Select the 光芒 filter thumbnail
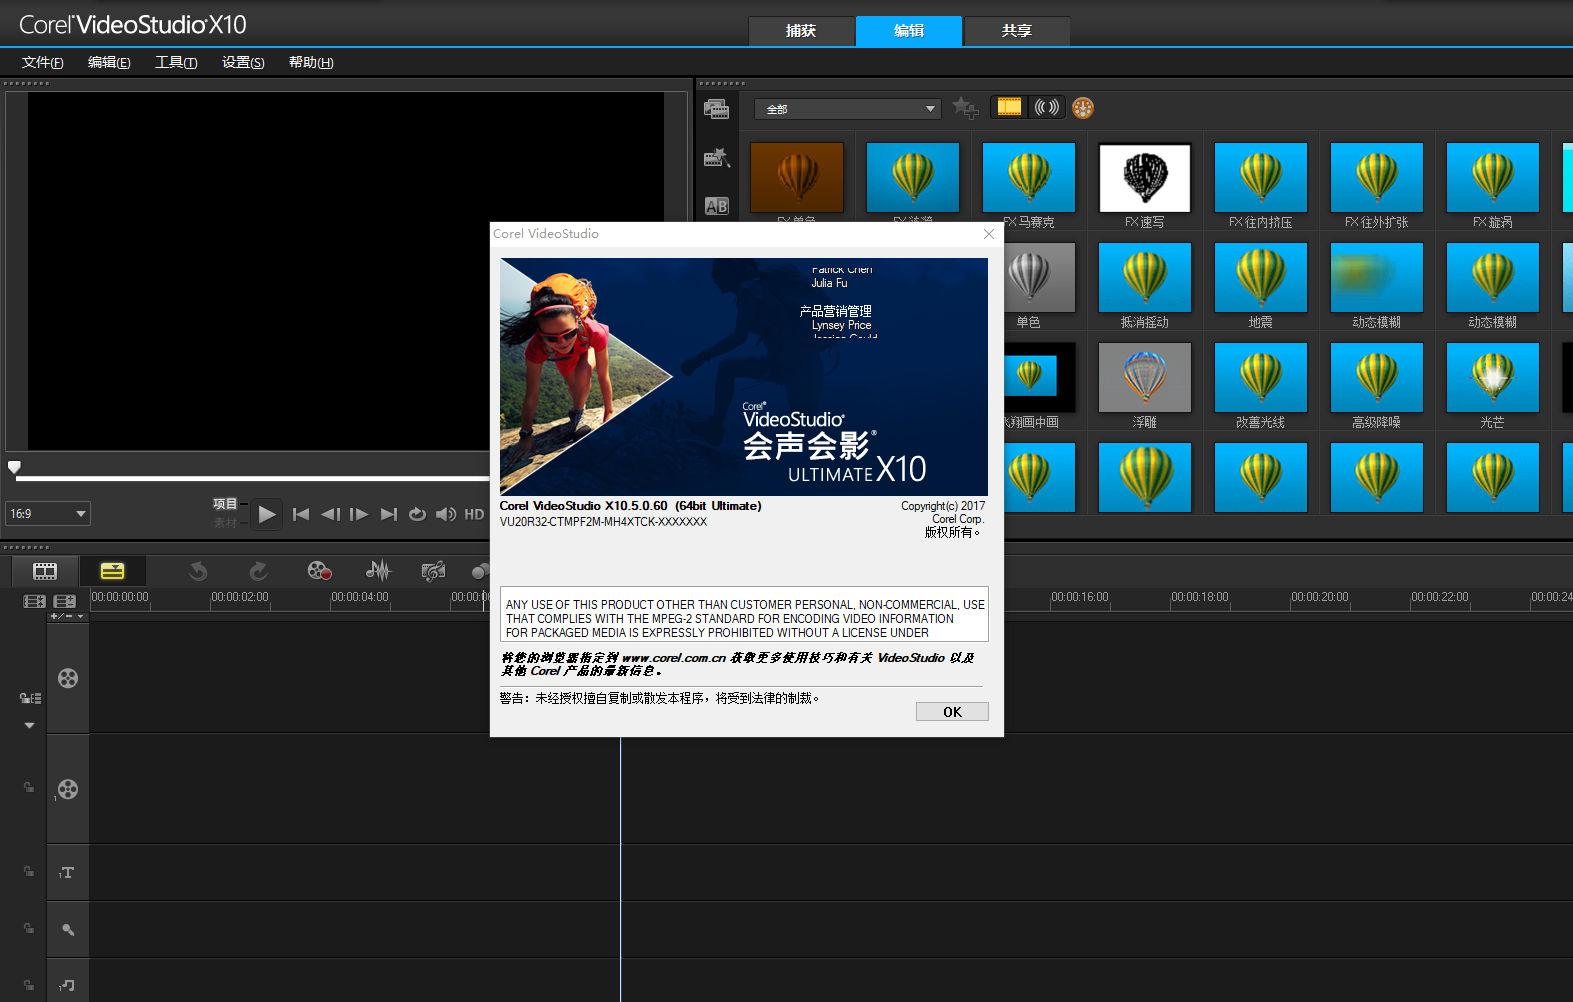The width and height of the screenshot is (1573, 1002). click(x=1493, y=378)
